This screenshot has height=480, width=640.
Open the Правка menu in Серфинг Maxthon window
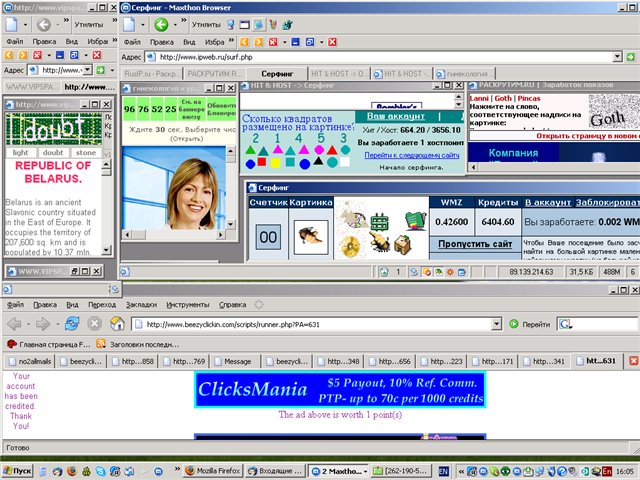pyautogui.click(x=162, y=42)
